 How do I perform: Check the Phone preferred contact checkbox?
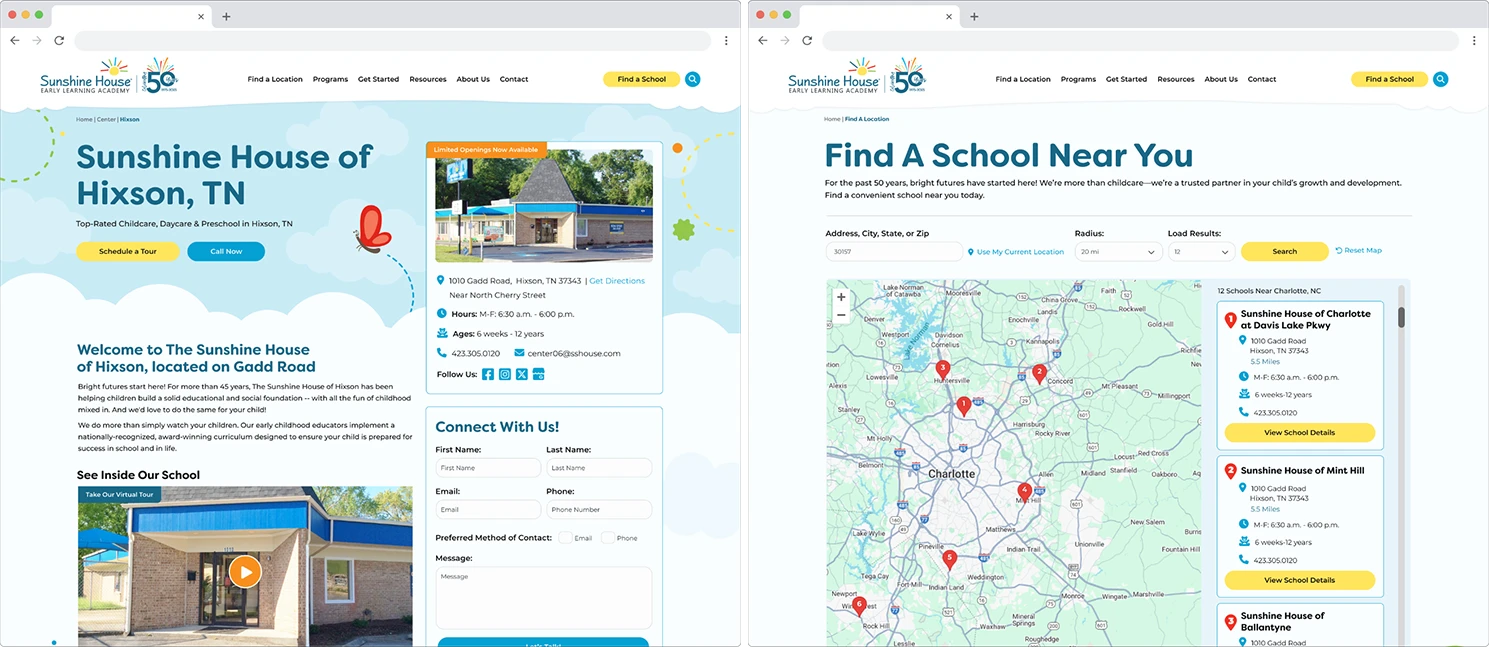[x=608, y=538]
